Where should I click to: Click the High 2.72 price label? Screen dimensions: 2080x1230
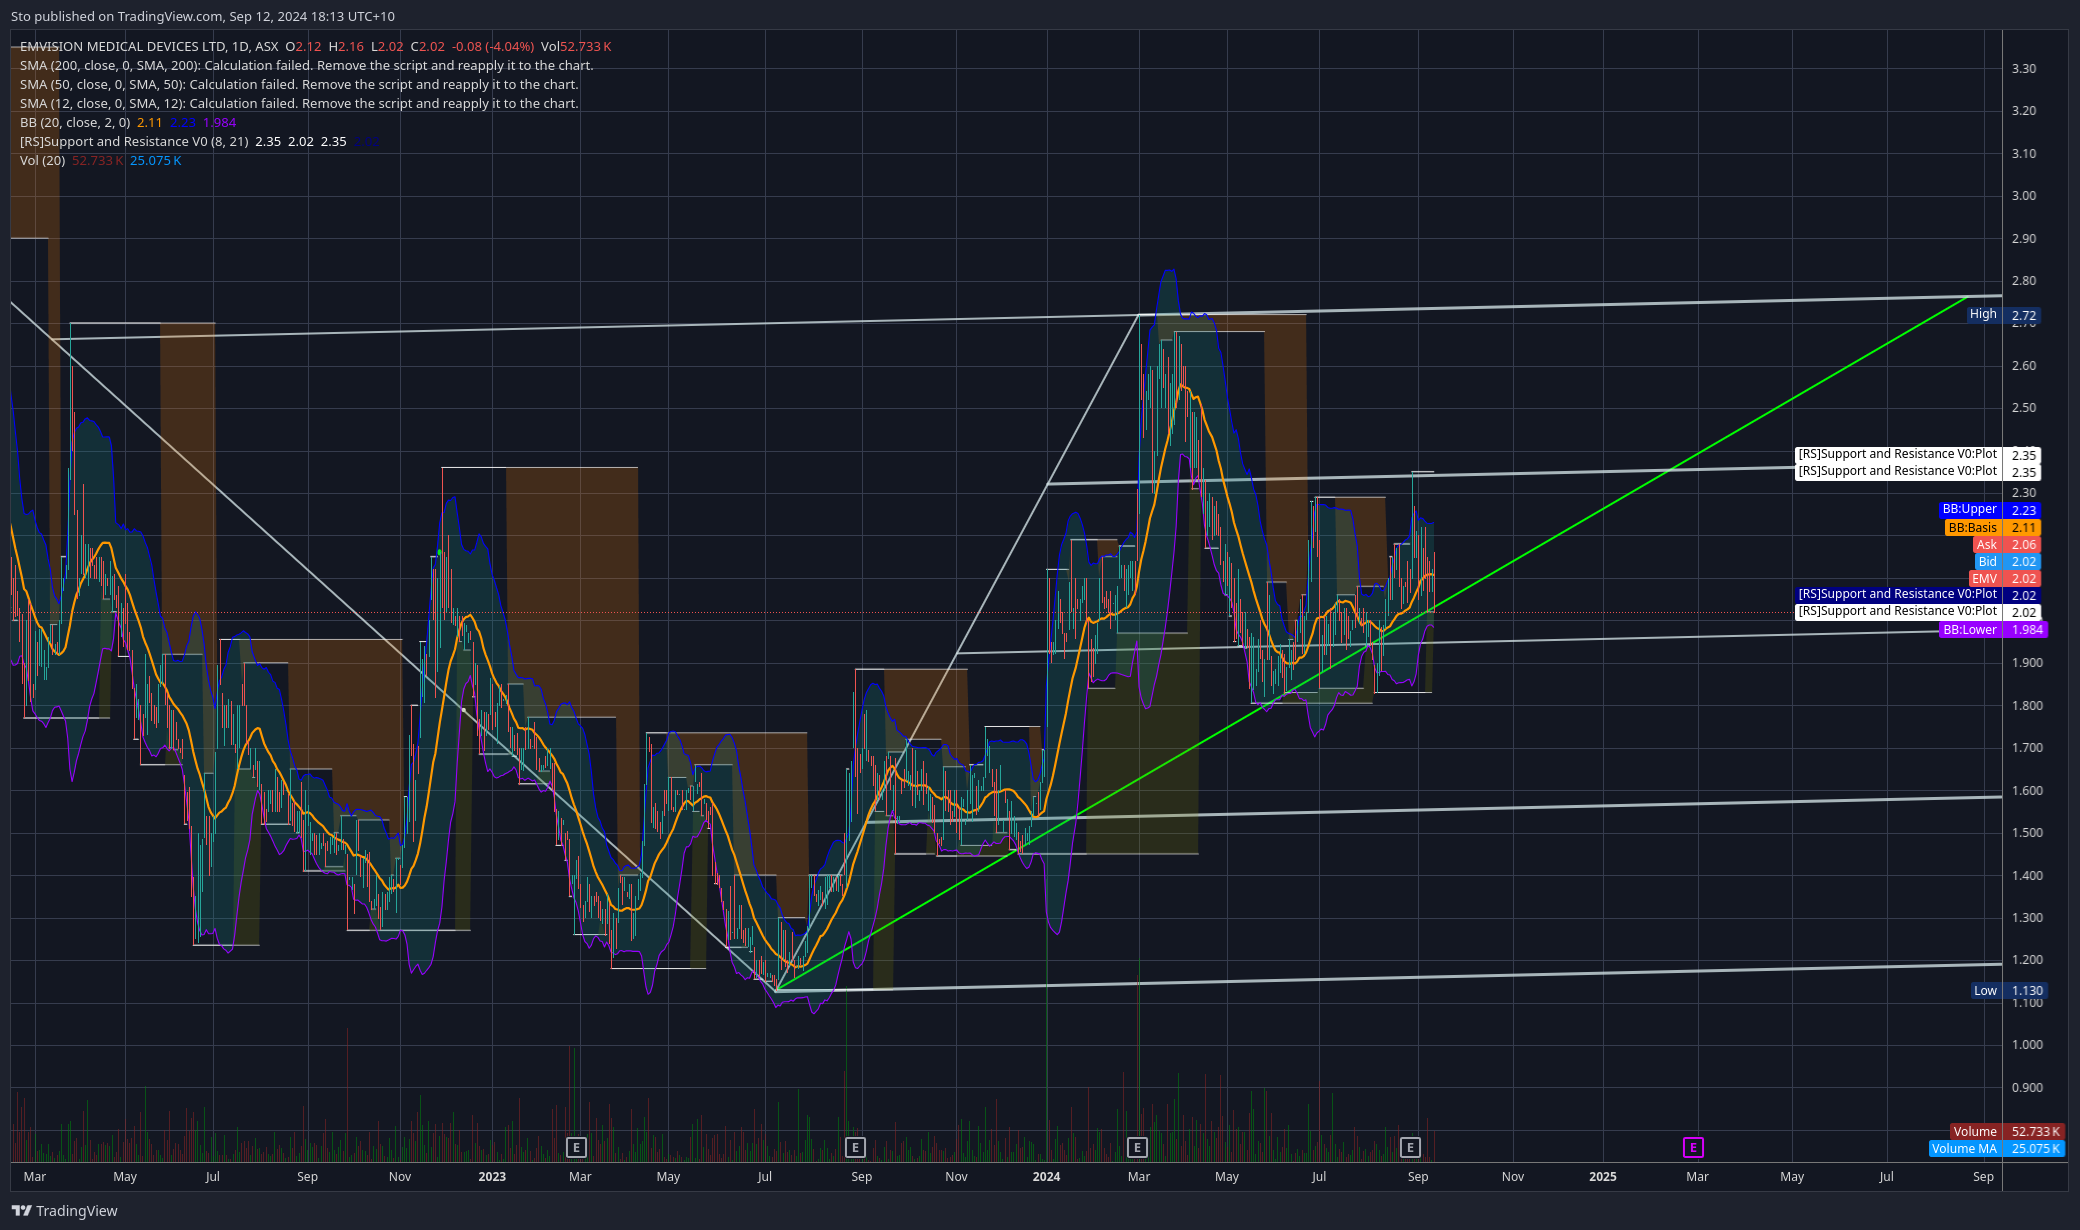[x=2004, y=315]
